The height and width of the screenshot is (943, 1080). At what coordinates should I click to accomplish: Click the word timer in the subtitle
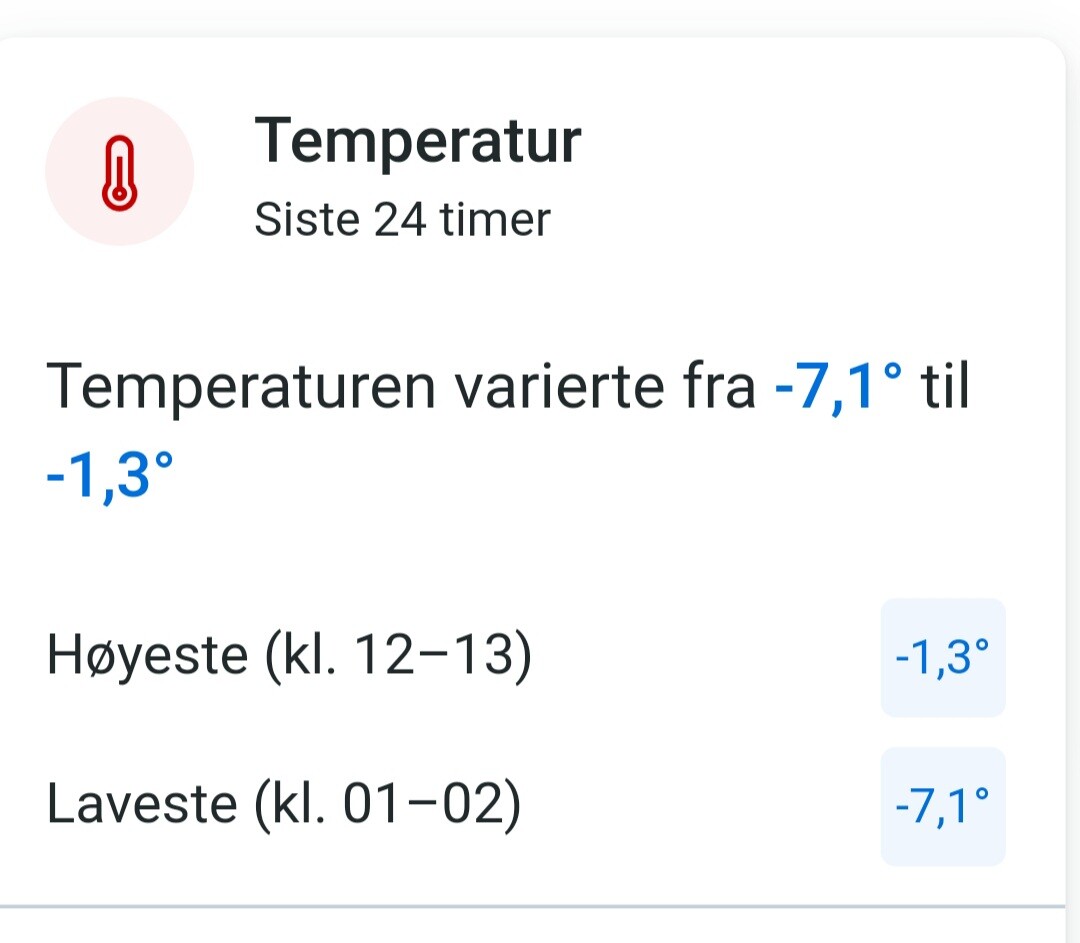click(x=495, y=220)
